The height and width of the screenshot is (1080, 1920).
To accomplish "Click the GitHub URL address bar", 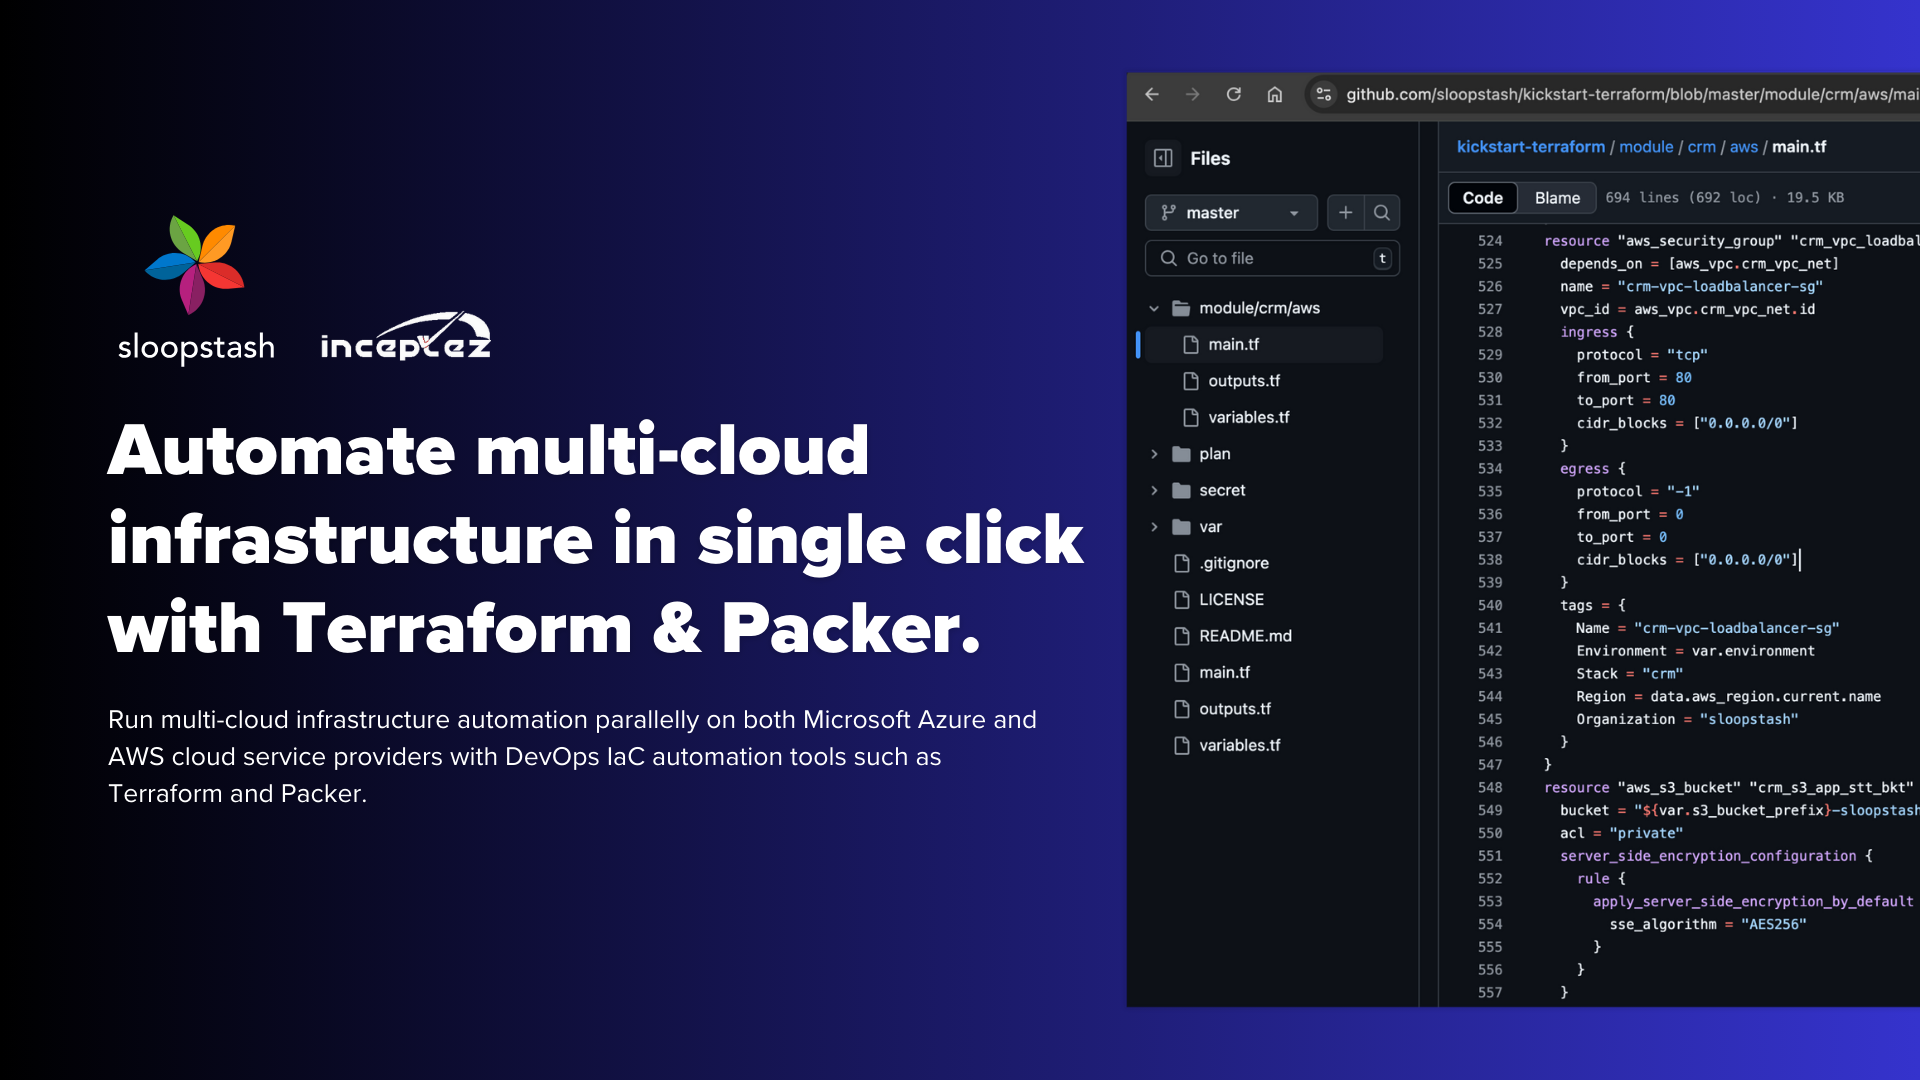I will click(x=1630, y=94).
